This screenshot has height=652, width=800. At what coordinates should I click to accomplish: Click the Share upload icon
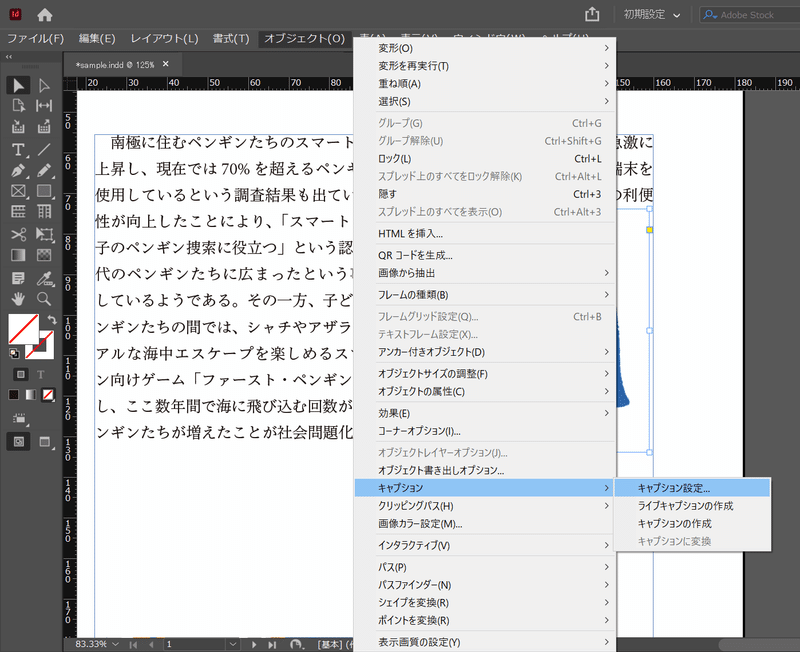(x=592, y=14)
